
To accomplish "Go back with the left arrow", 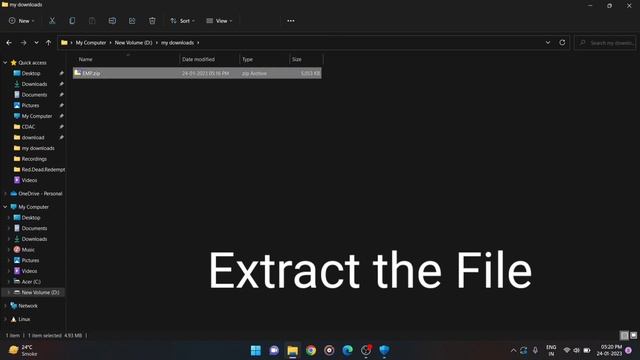I will click(x=9, y=42).
